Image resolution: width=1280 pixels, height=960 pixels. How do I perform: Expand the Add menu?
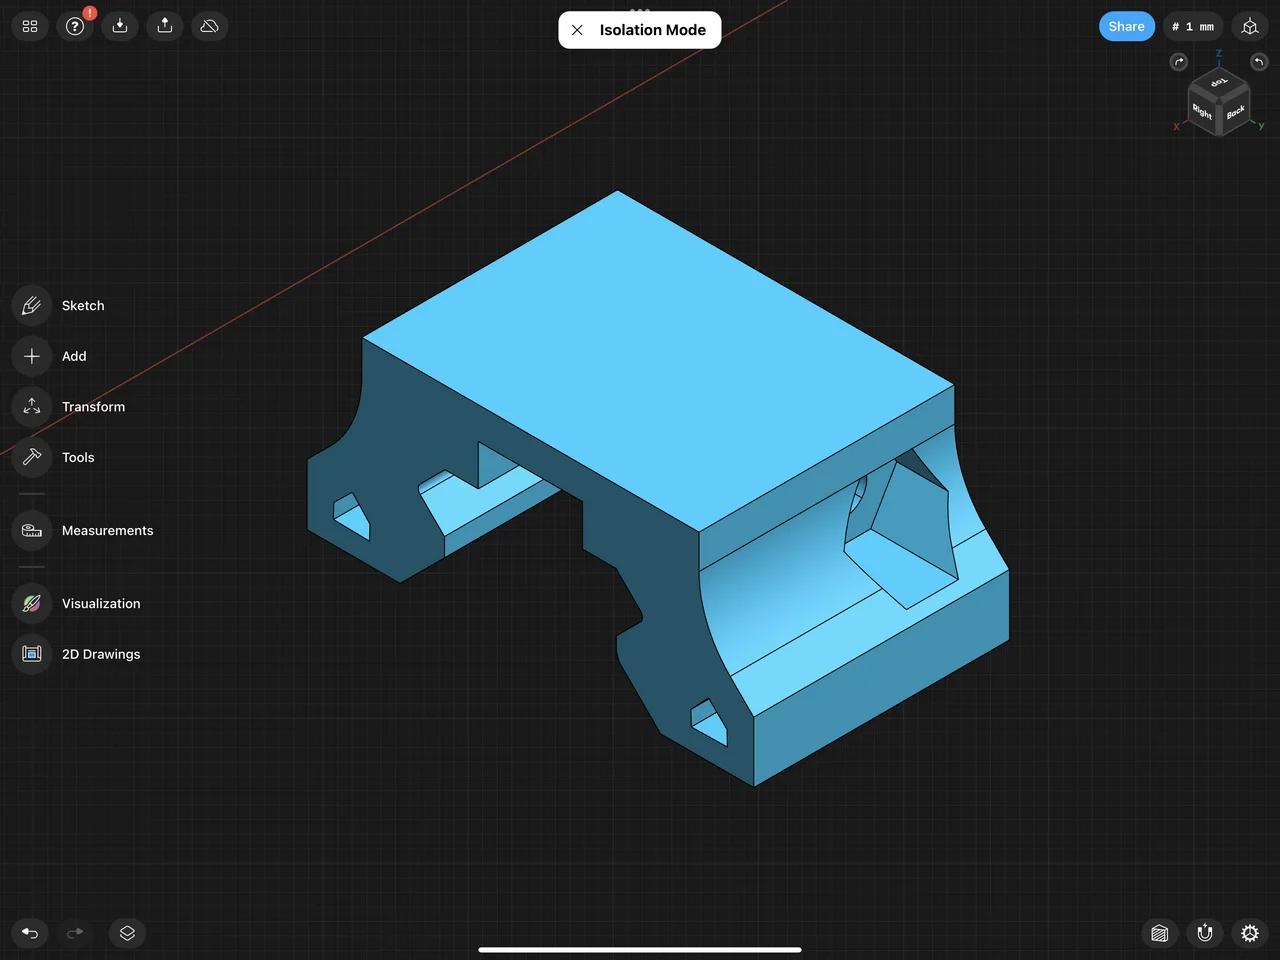click(32, 356)
